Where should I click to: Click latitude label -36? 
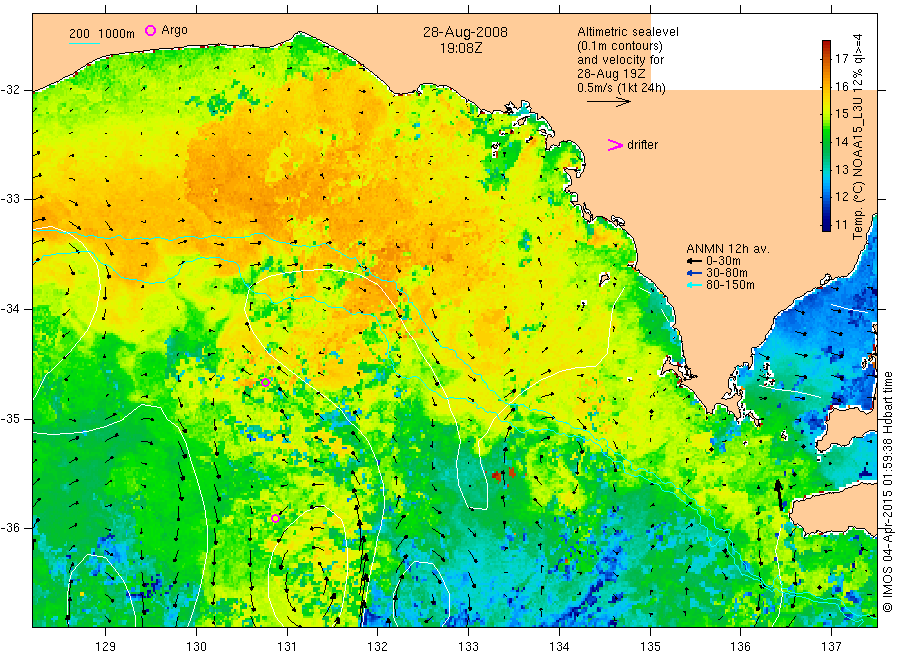point(10,528)
